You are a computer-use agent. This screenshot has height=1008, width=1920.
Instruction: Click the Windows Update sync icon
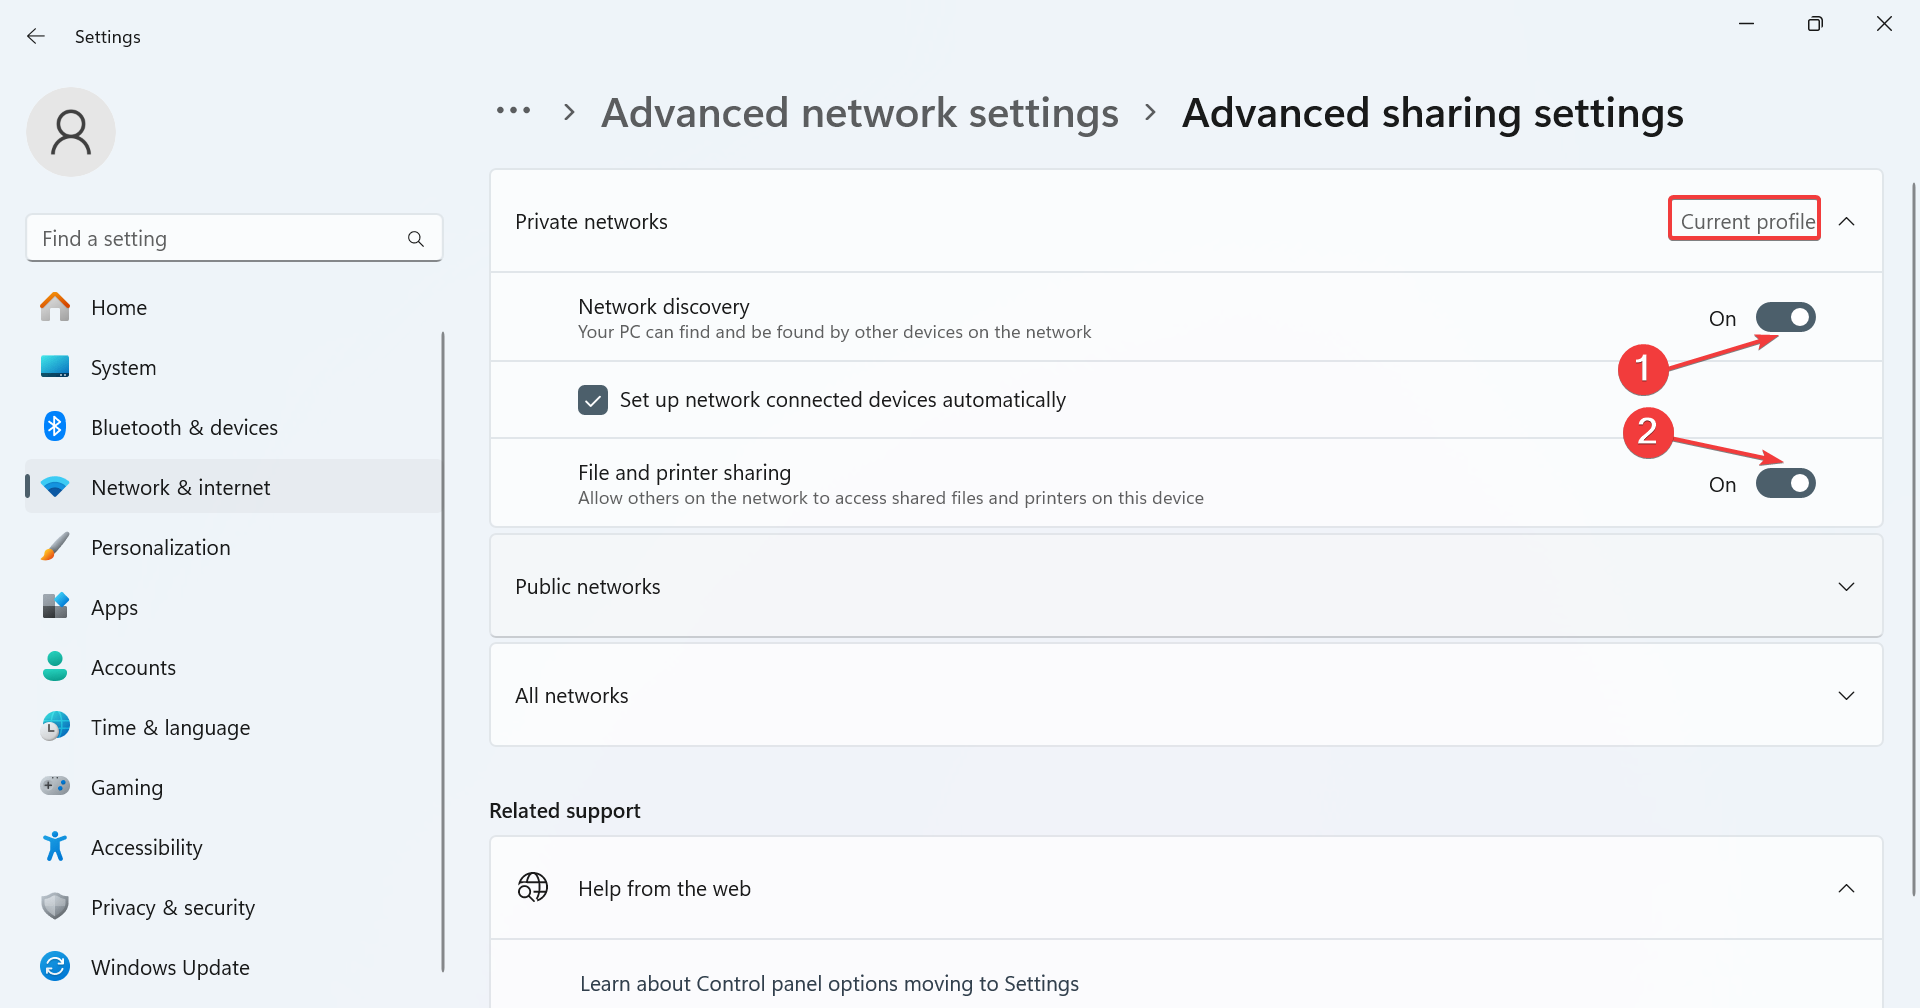[55, 967]
